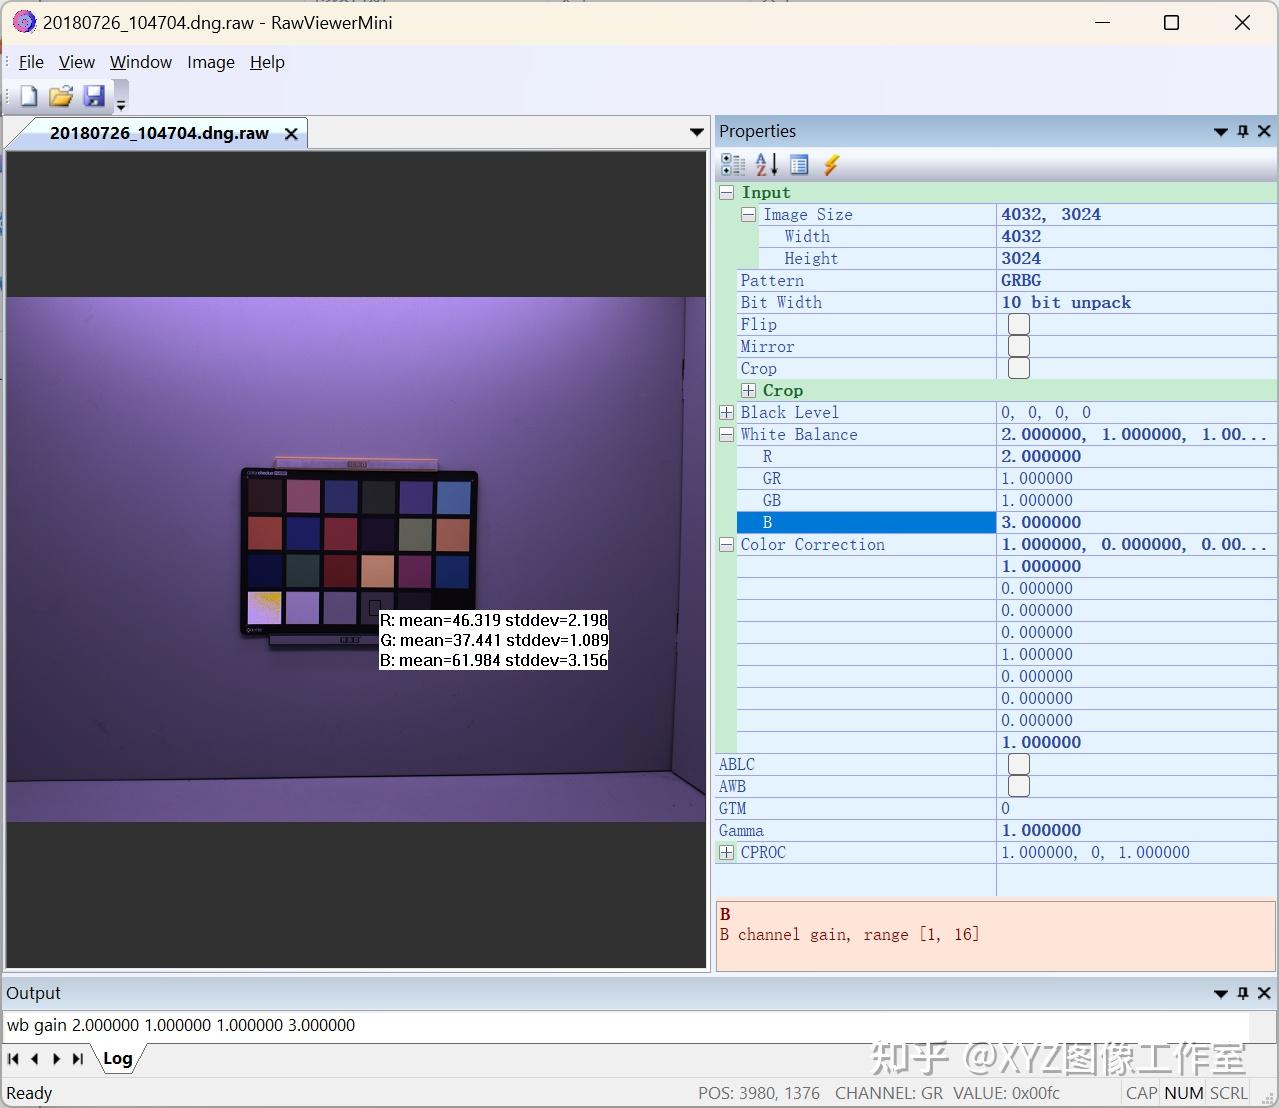Screen dimensions: 1279x1108
Task: Click the lightning bolt icon in Properties toolbar
Action: coord(831,164)
